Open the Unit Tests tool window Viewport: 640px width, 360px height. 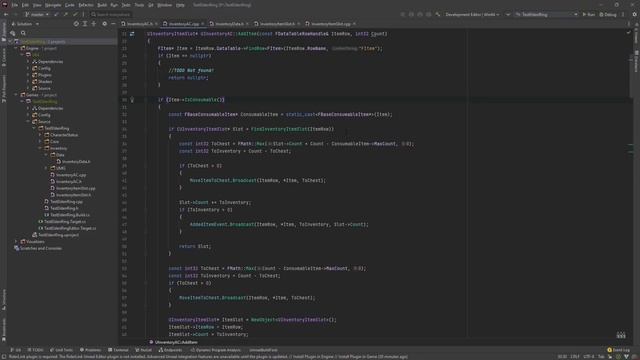coord(61,350)
